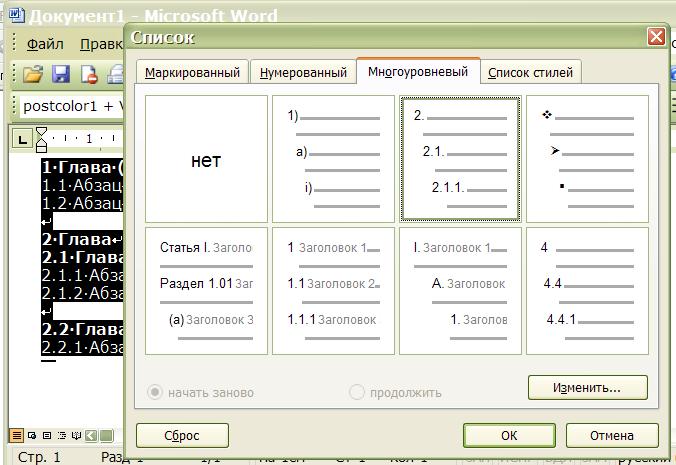The width and height of the screenshot is (676, 465).
Task: Switch to Print layout view icon
Action: coord(46,435)
